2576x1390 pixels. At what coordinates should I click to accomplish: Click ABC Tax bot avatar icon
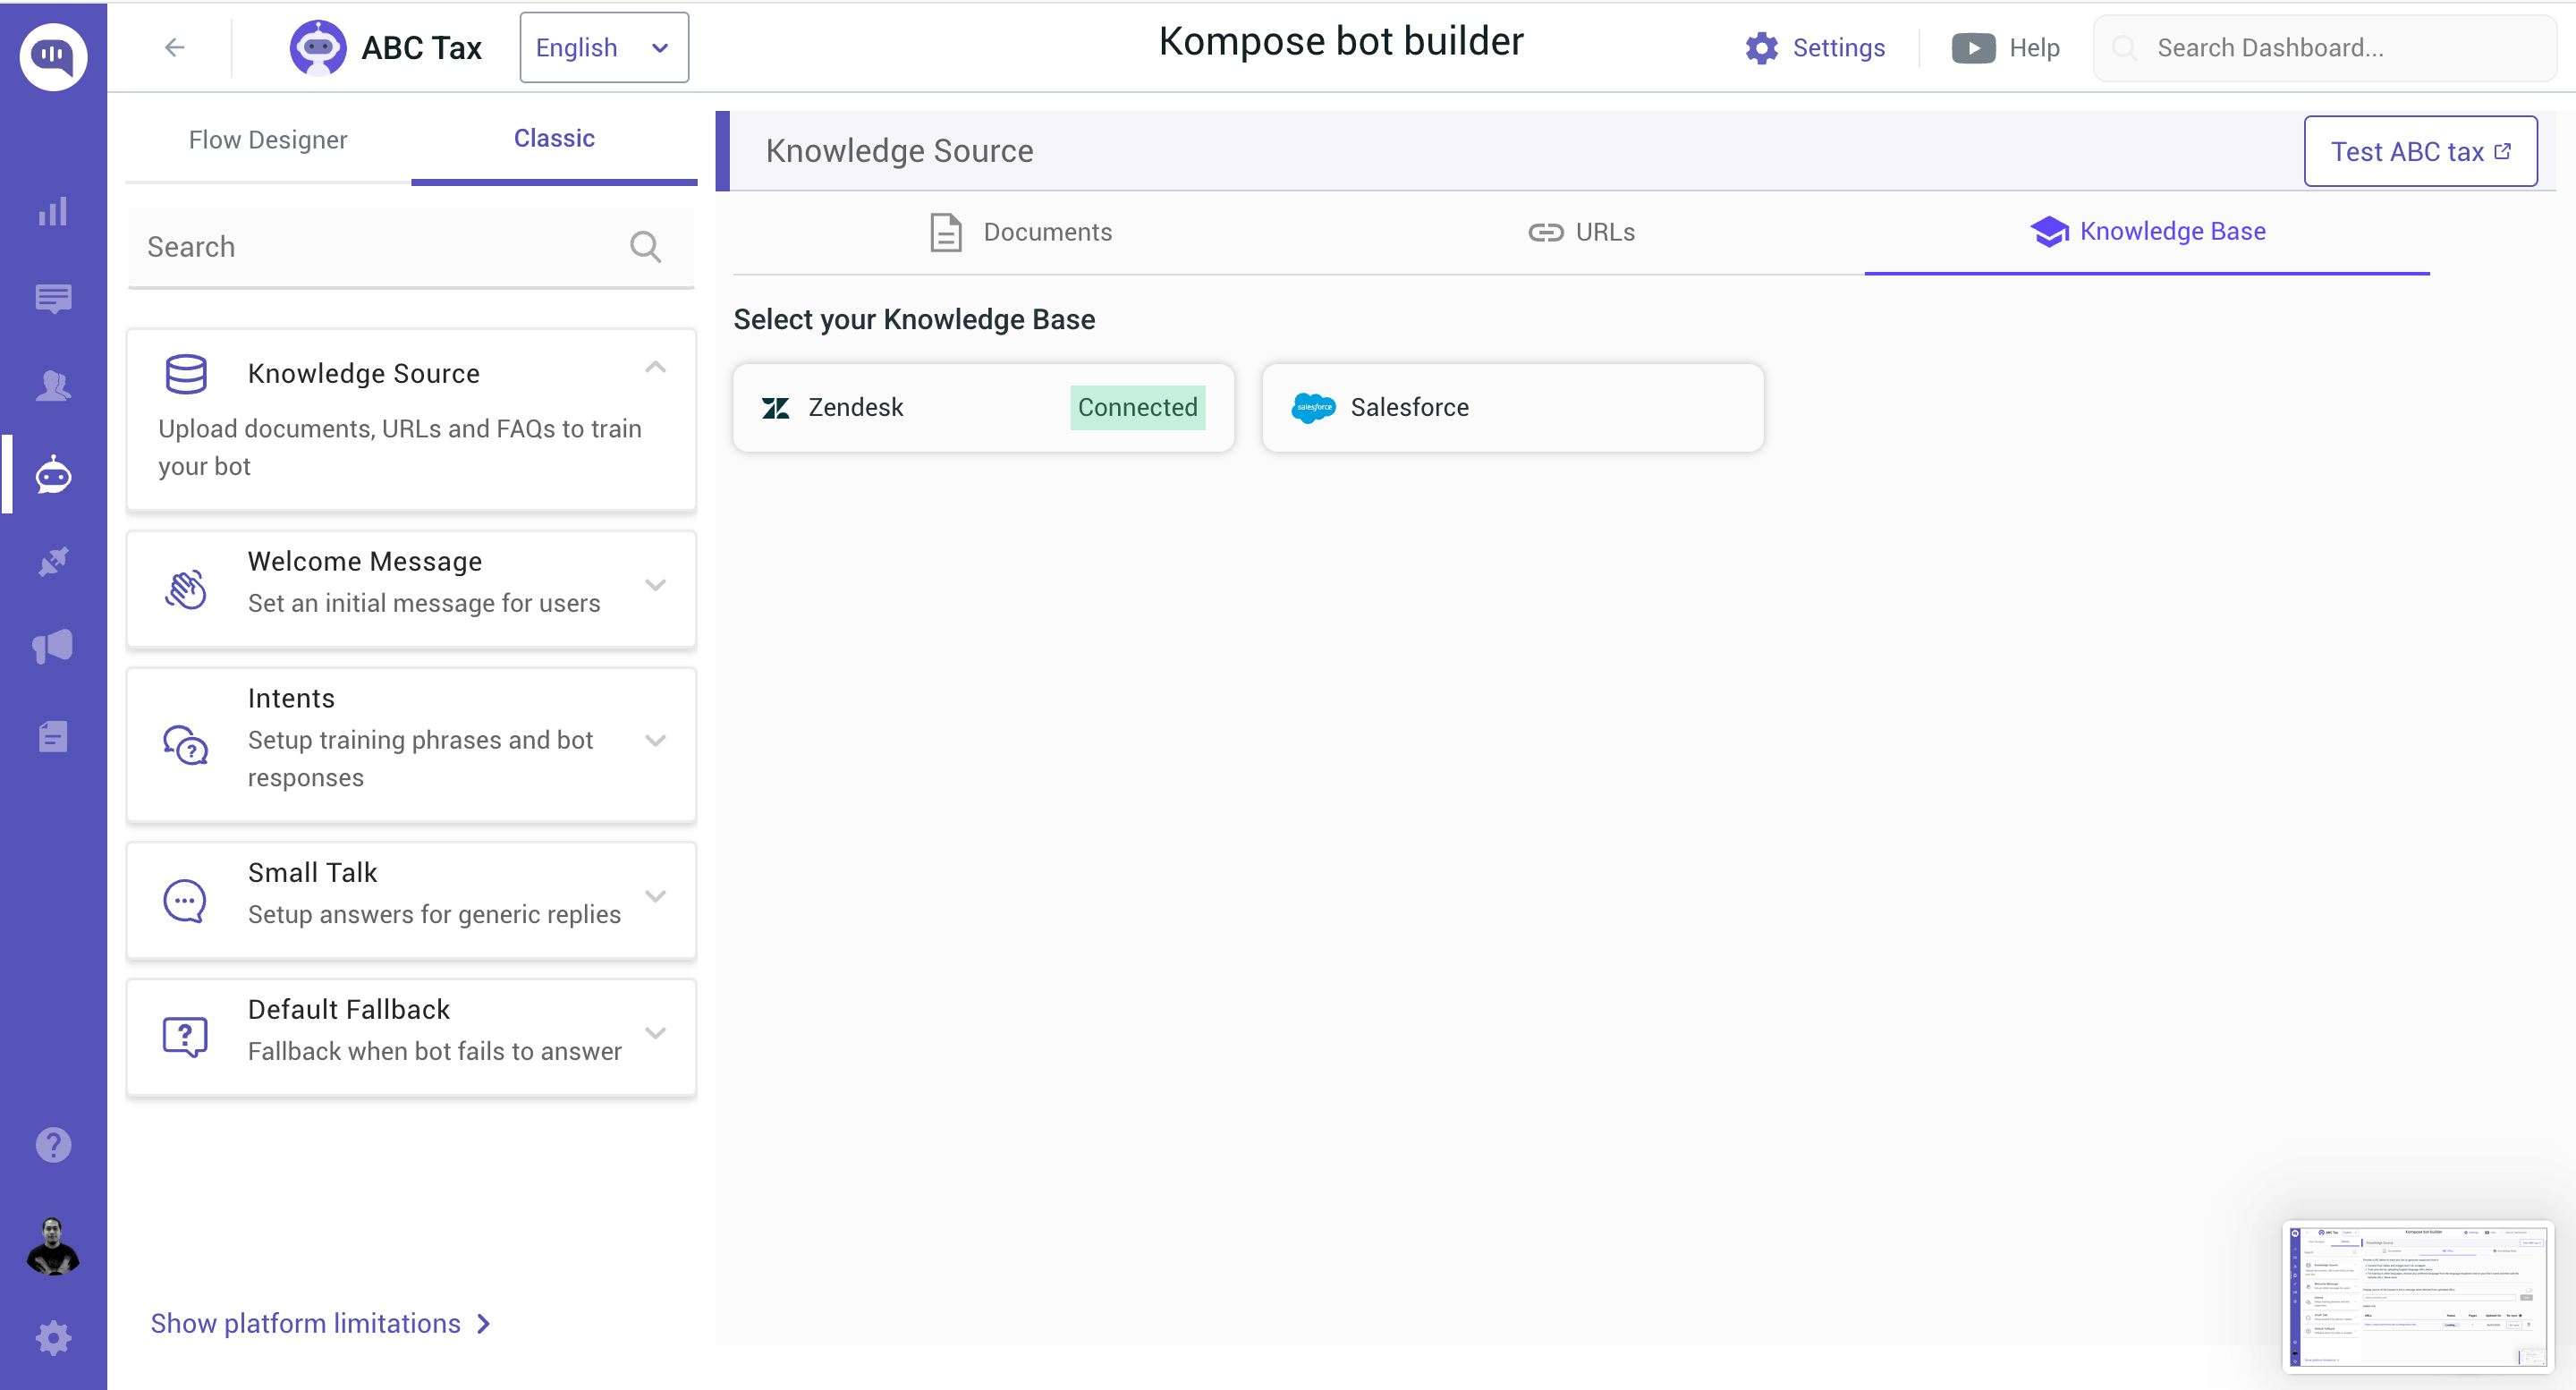tap(318, 47)
